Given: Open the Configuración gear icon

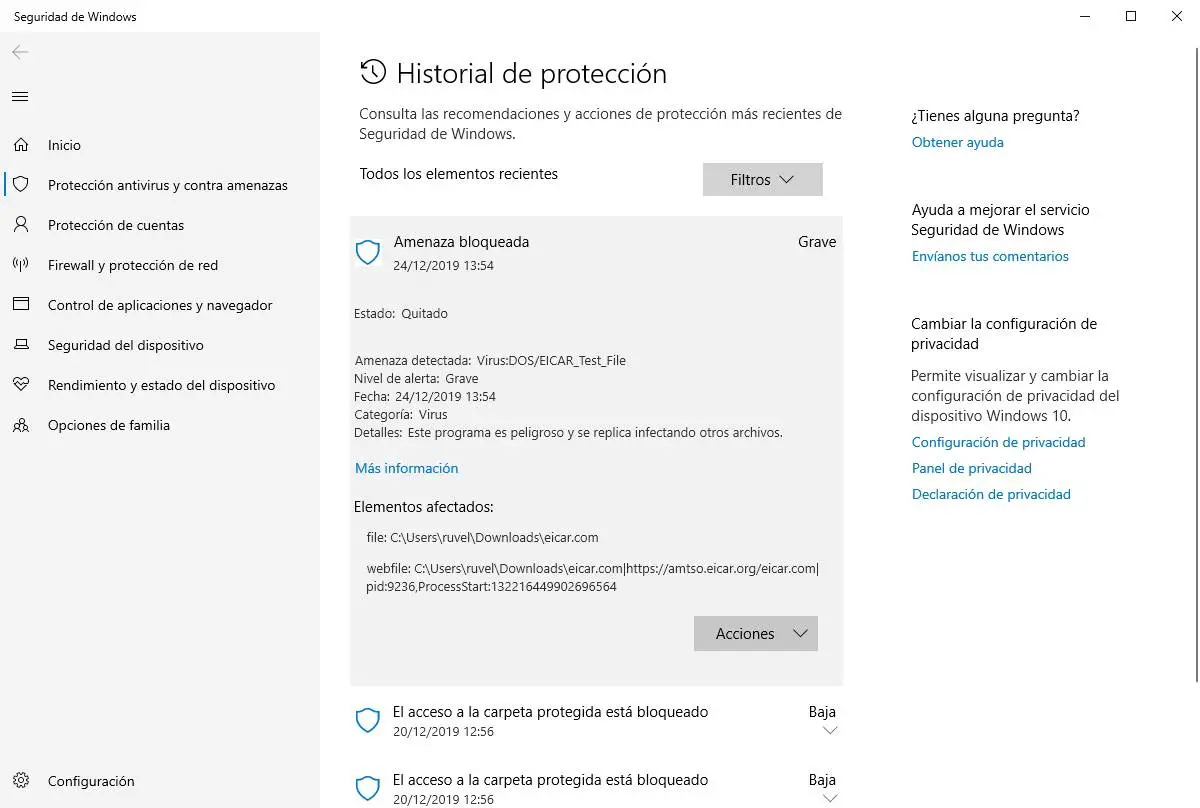Looking at the screenshot, I should pyautogui.click(x=21, y=781).
